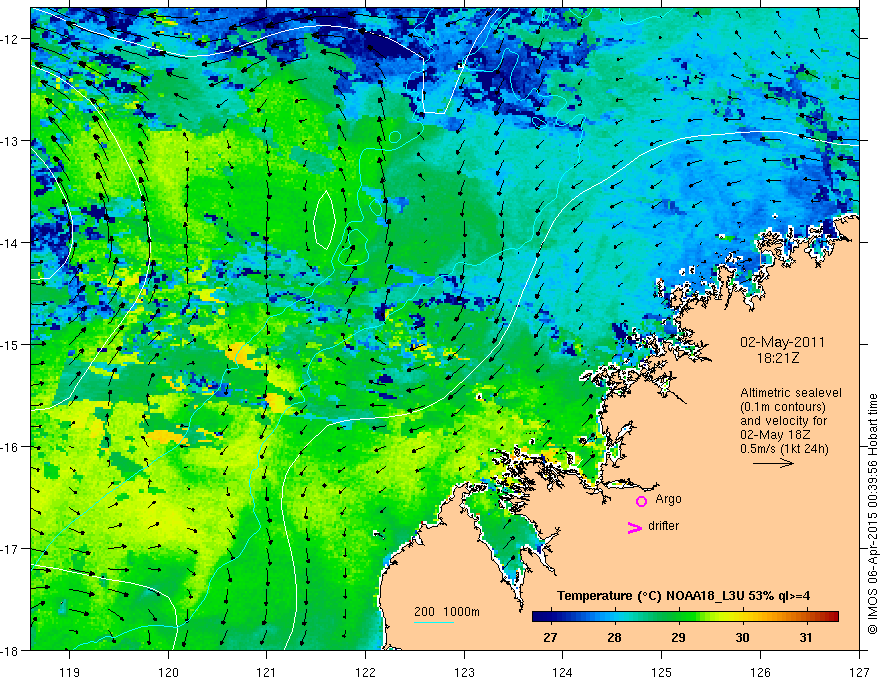Click latitude axis label -15
The width and height of the screenshot is (880, 680).
(11, 344)
